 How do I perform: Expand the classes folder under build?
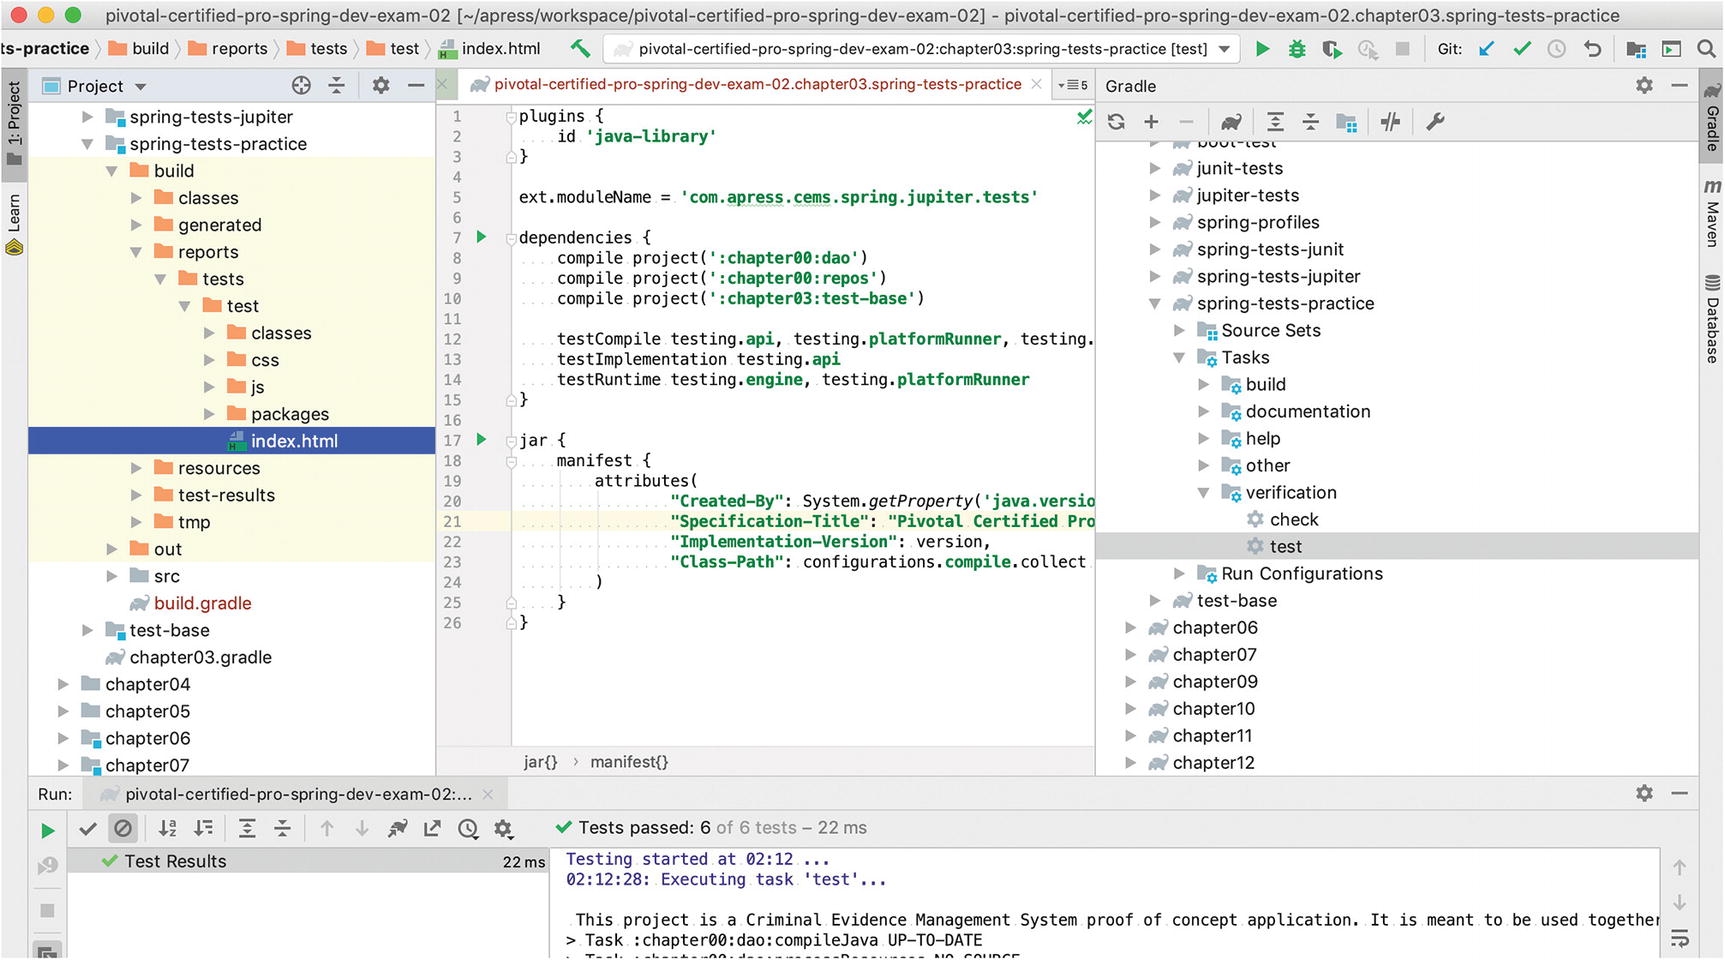136,198
